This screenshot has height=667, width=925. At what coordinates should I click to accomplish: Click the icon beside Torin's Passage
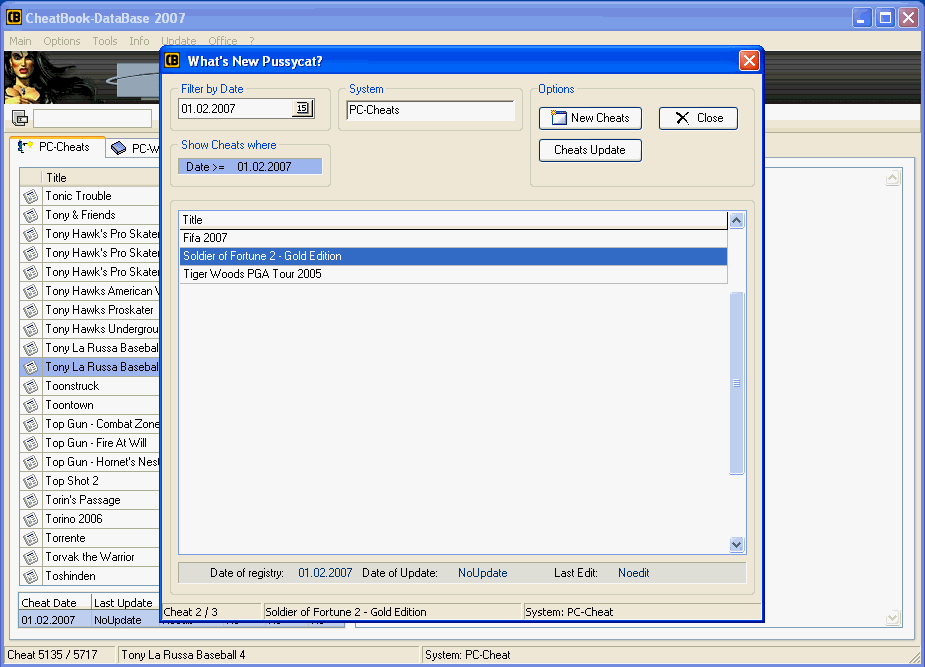click(30, 500)
